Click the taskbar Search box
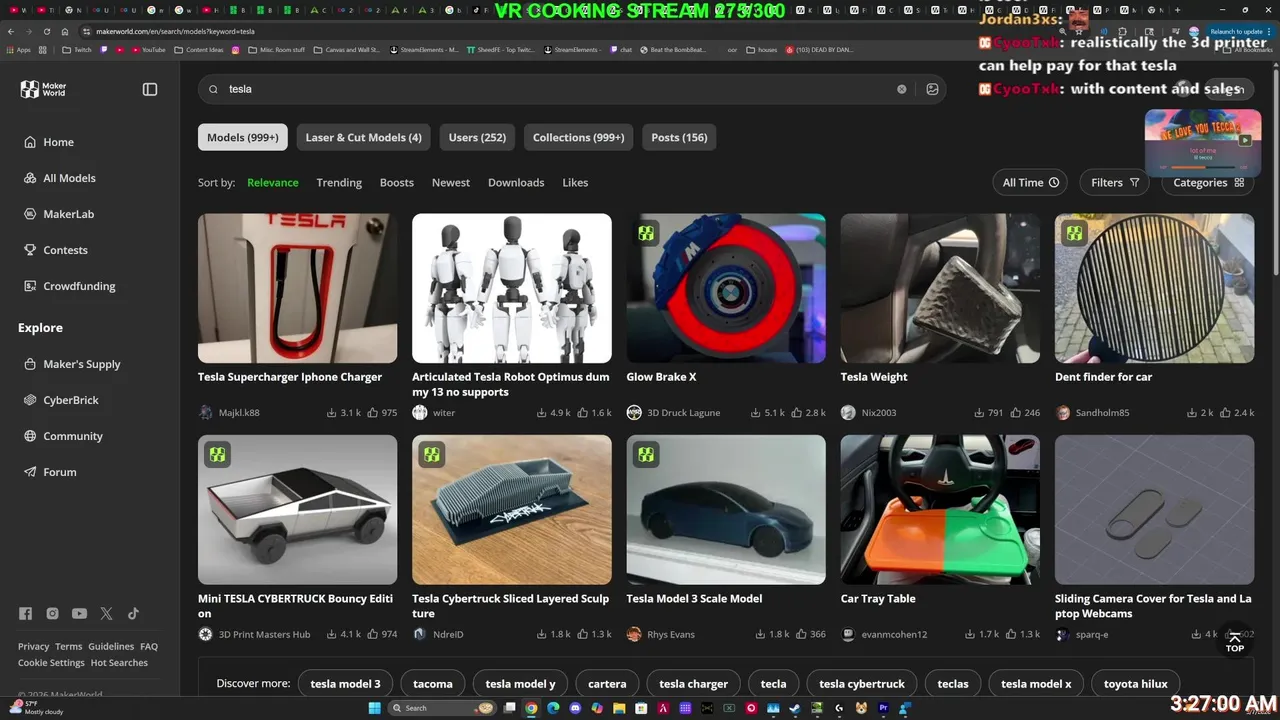 click(x=443, y=708)
